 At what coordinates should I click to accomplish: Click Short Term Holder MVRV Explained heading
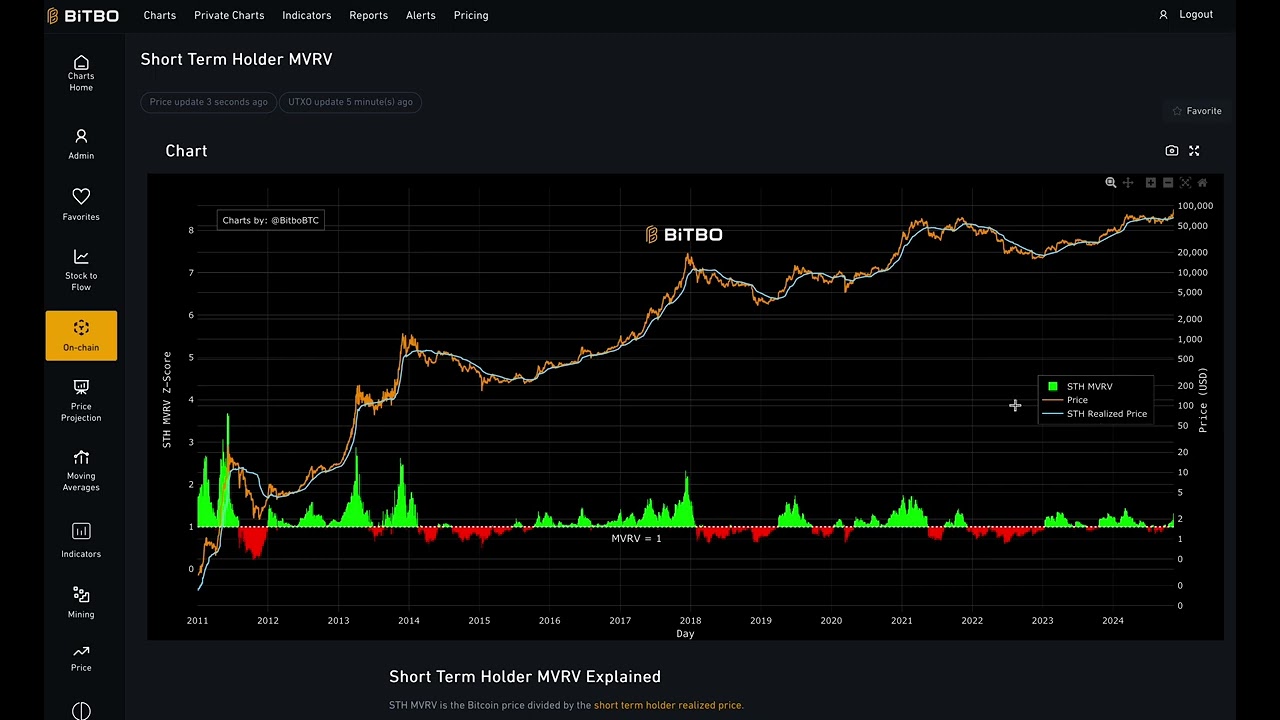(x=525, y=677)
